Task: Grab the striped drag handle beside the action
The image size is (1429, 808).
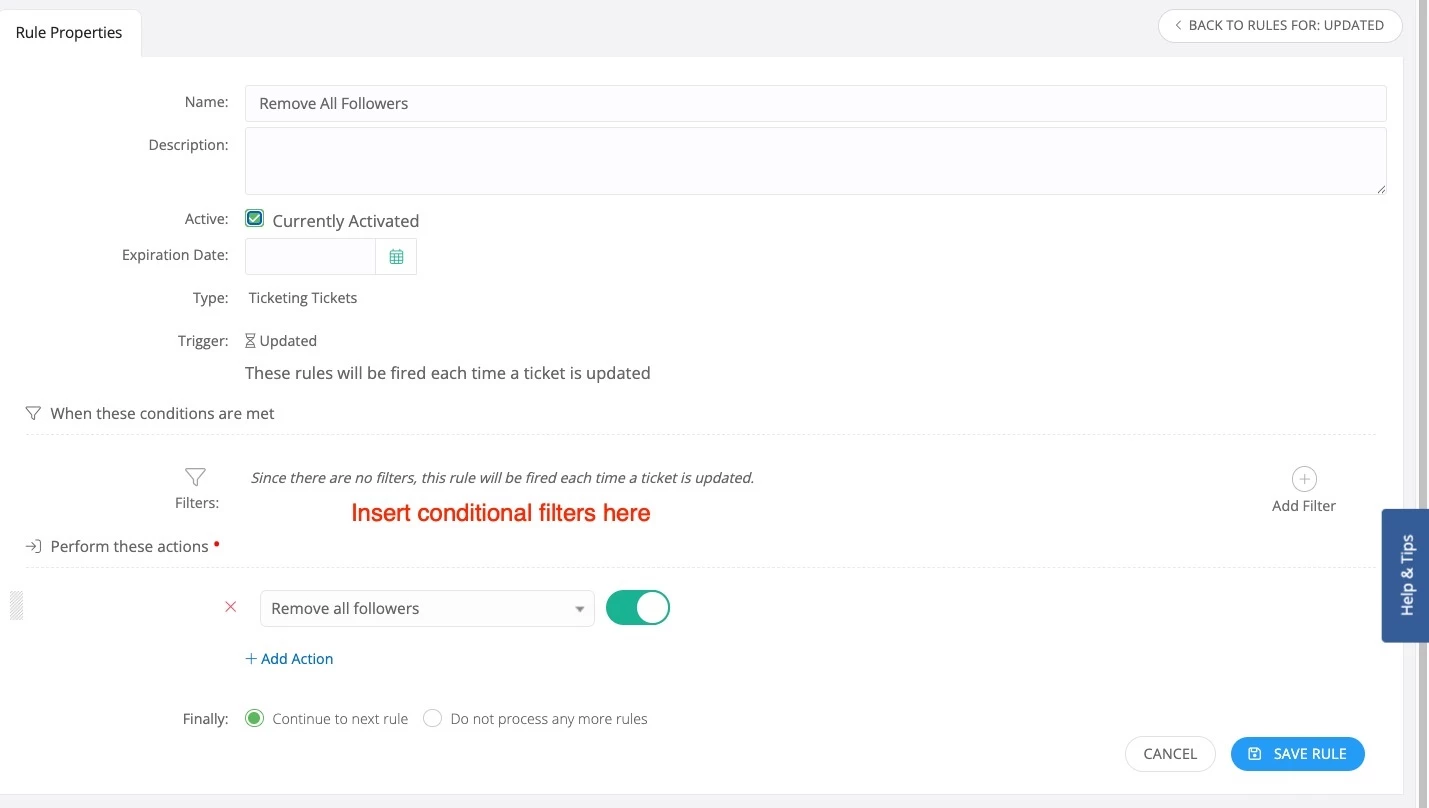Action: (x=16, y=606)
